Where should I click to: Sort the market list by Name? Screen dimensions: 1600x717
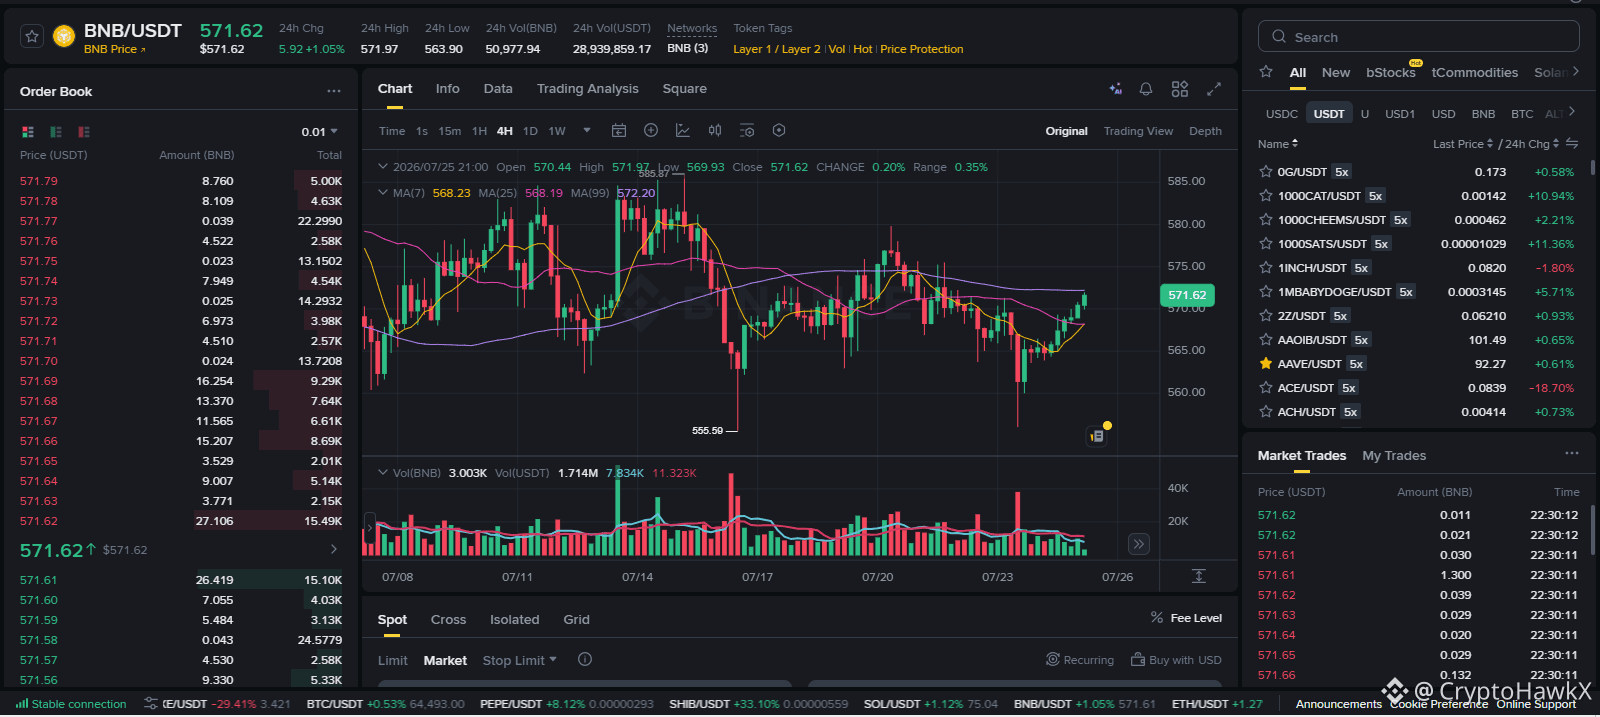(x=1278, y=144)
